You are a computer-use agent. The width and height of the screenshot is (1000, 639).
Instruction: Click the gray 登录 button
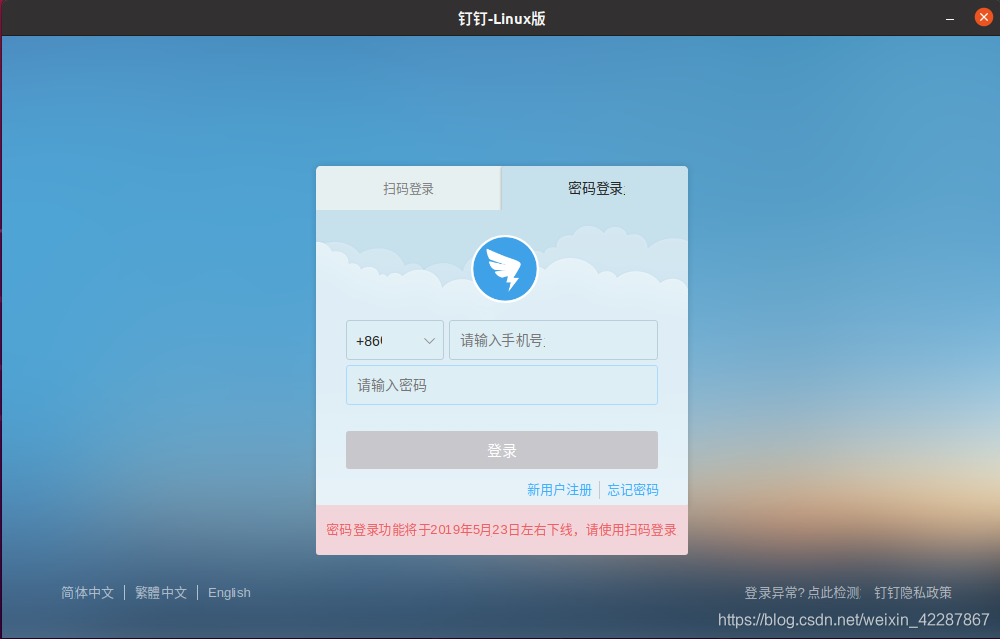502,450
